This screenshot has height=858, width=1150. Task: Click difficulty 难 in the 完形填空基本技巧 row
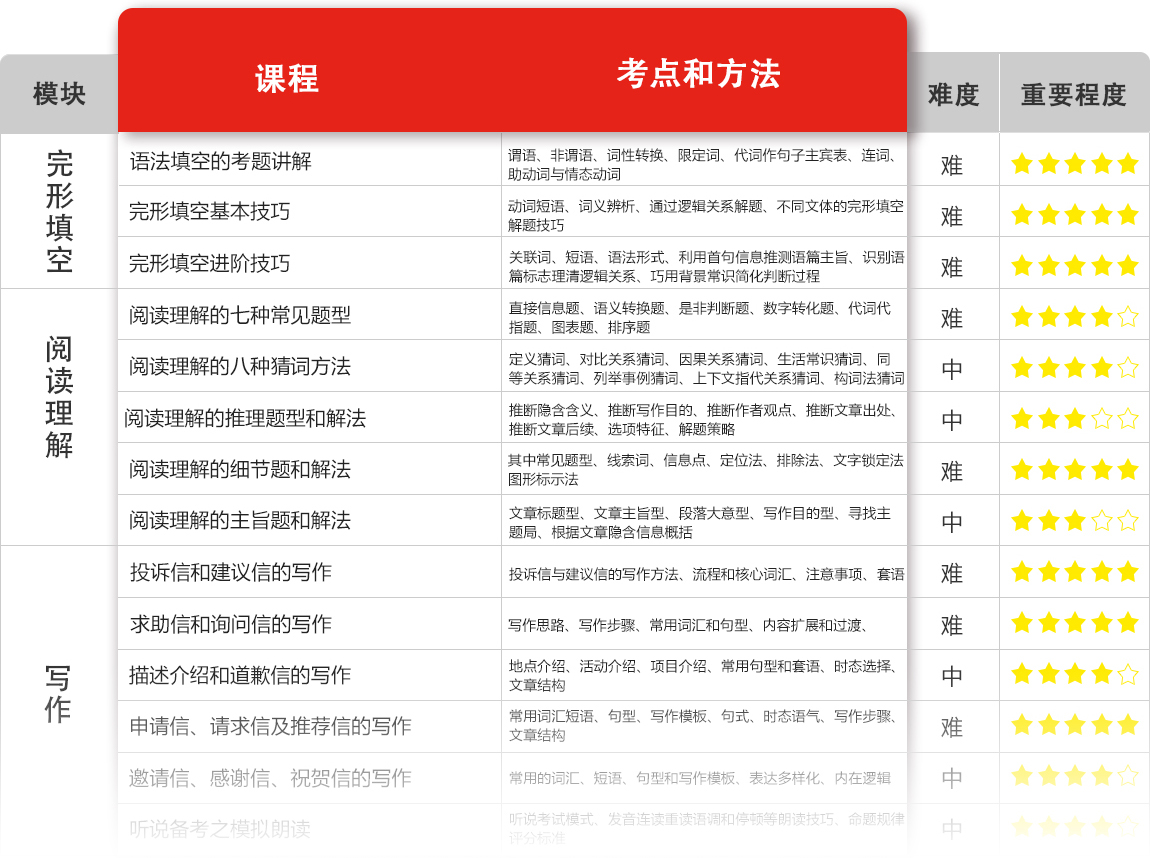coord(952,216)
